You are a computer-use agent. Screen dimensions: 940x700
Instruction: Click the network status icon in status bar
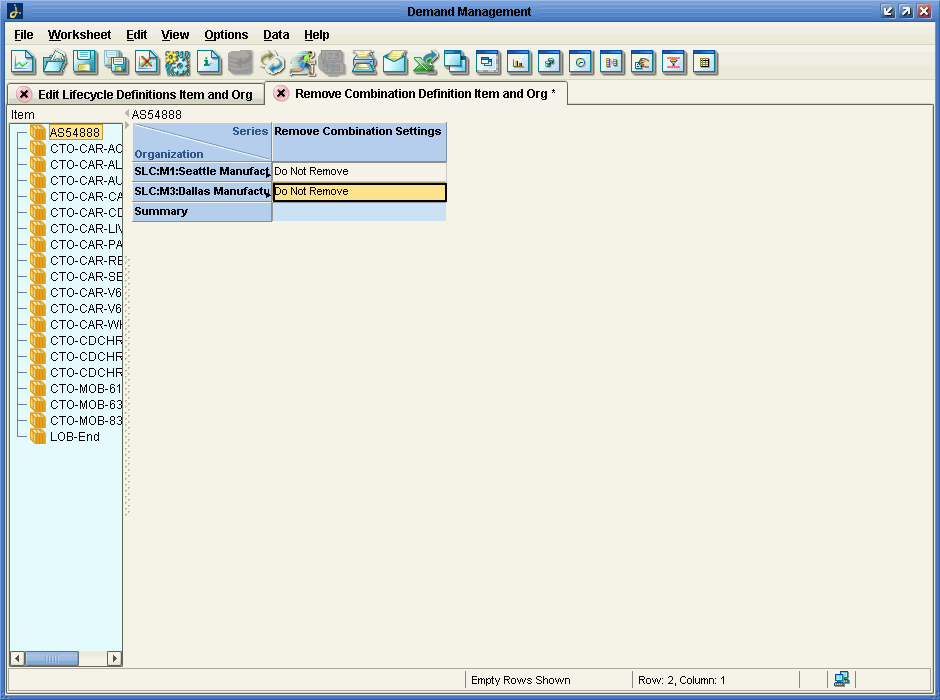[842, 679]
